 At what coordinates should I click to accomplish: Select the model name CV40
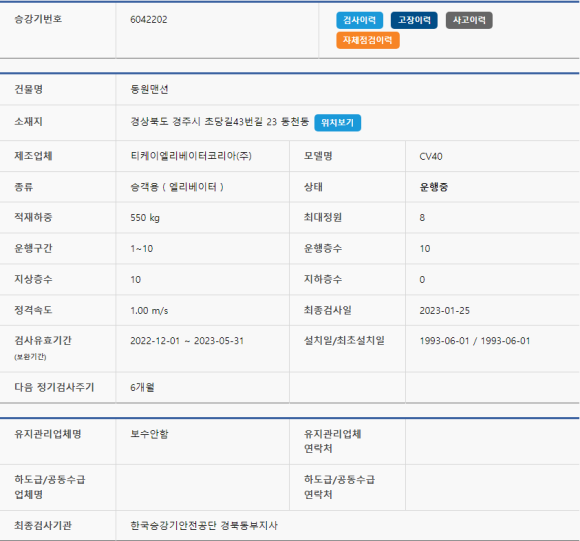431,156
